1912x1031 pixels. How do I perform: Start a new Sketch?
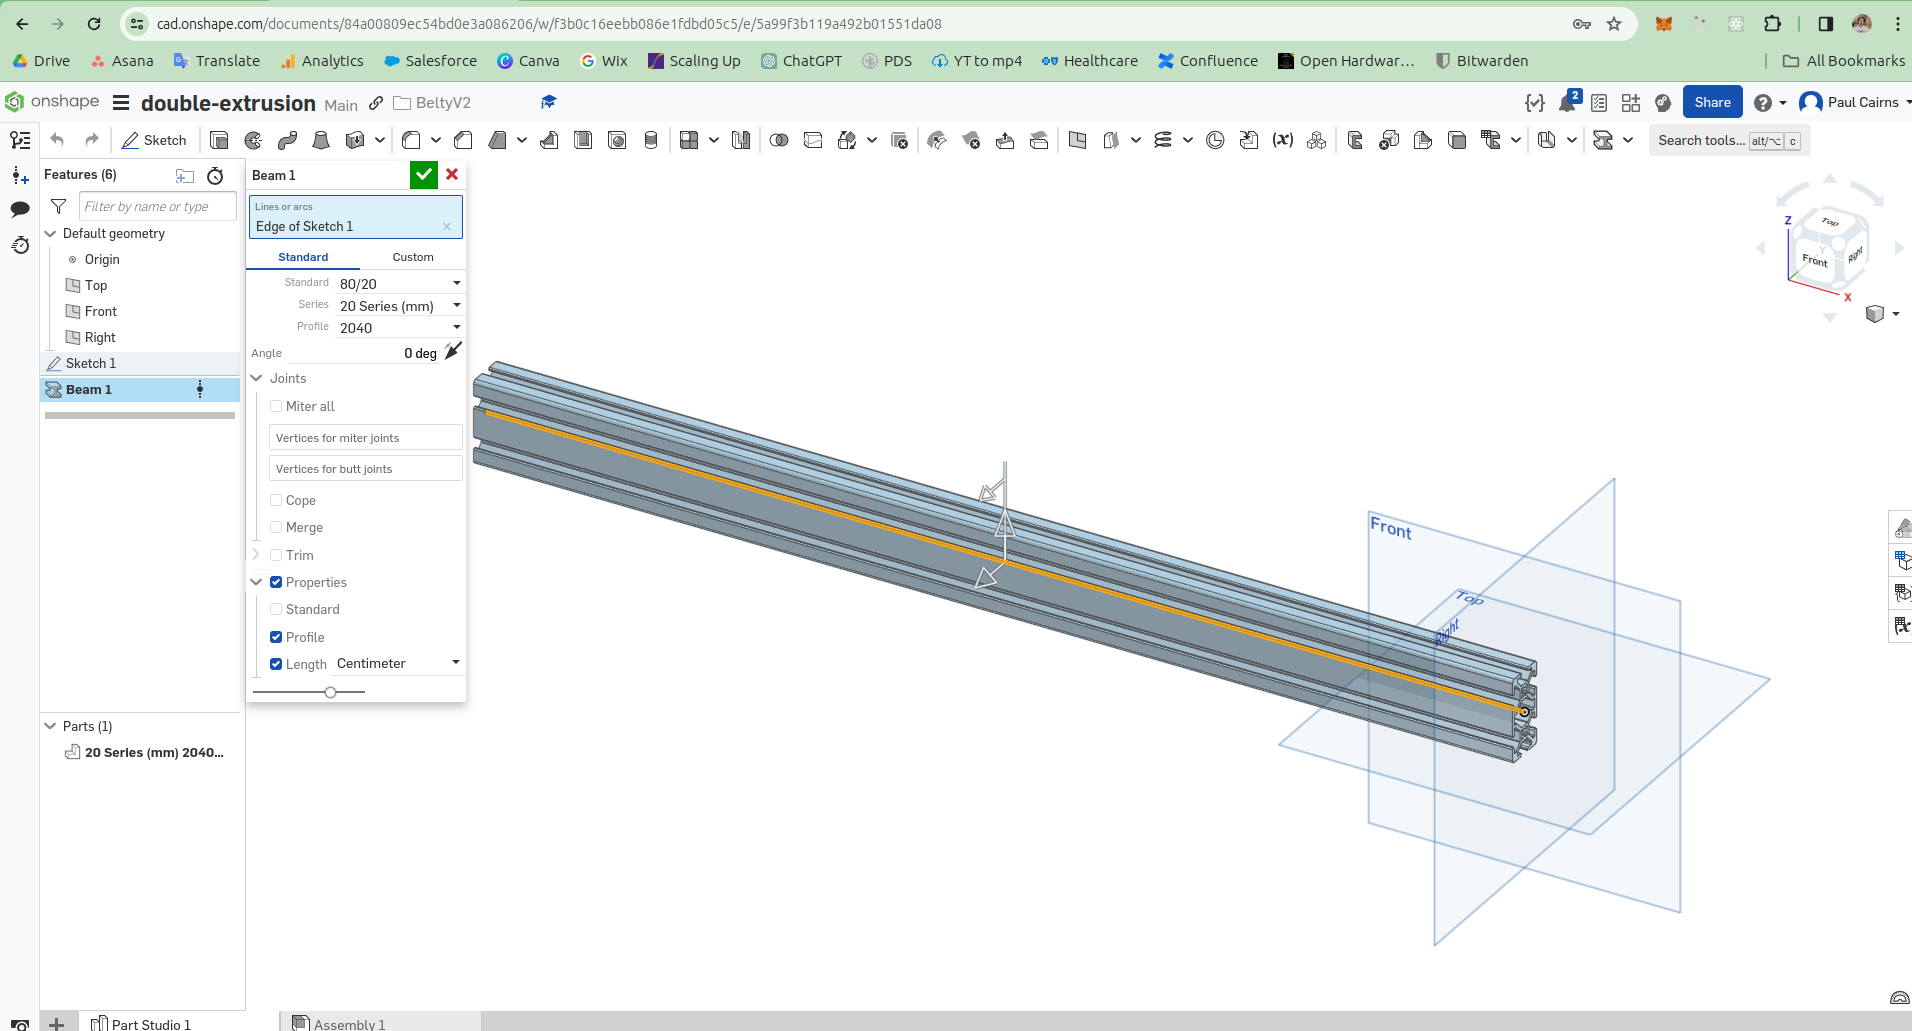154,140
